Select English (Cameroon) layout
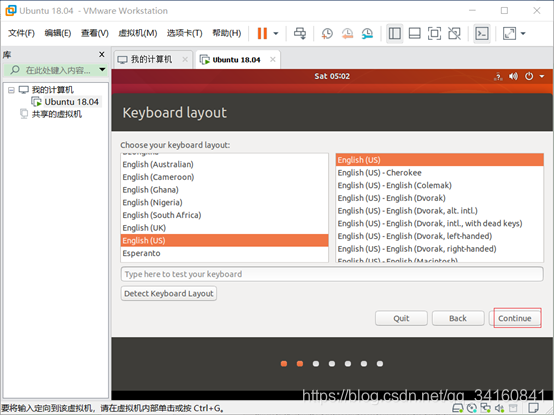Viewport: 554px width, 415px height. coord(224,177)
